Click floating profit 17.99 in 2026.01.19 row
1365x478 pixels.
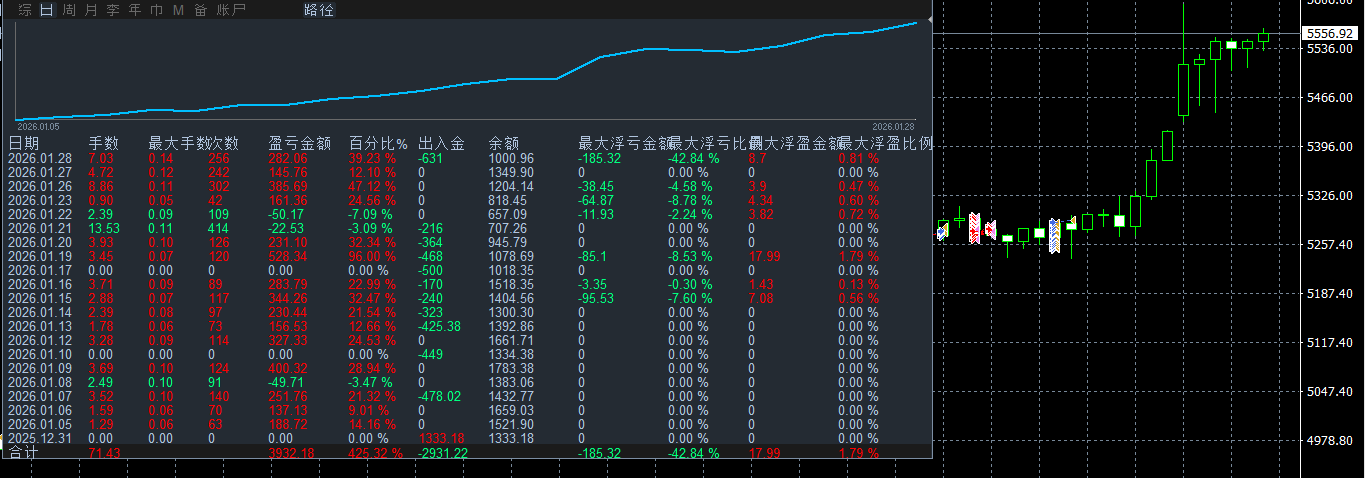pyautogui.click(x=765, y=256)
